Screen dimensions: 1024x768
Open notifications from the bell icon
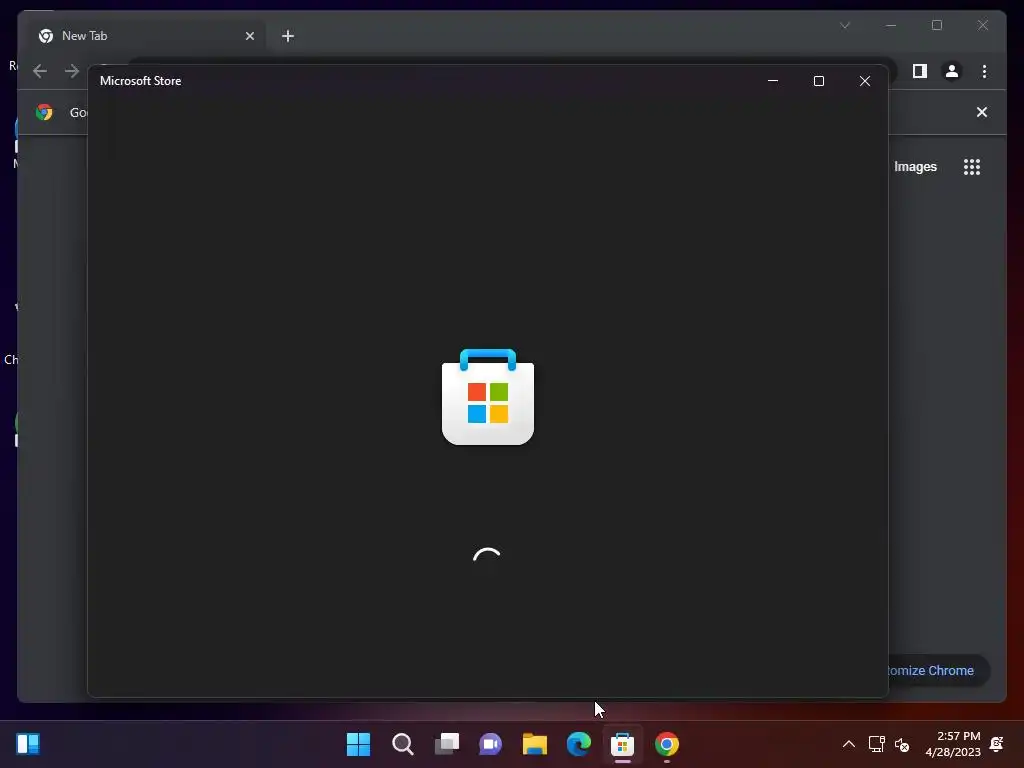pos(997,744)
